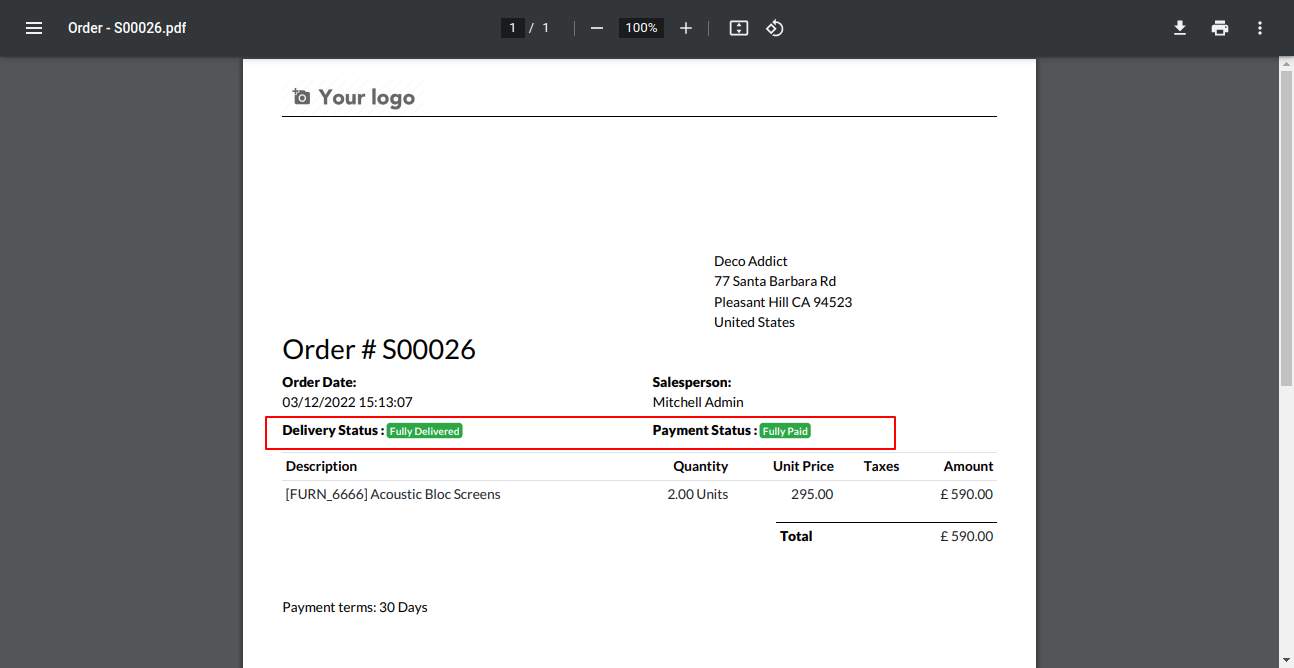Toggle the fit to page icon
Image resolution: width=1294 pixels, height=668 pixels.
(739, 28)
